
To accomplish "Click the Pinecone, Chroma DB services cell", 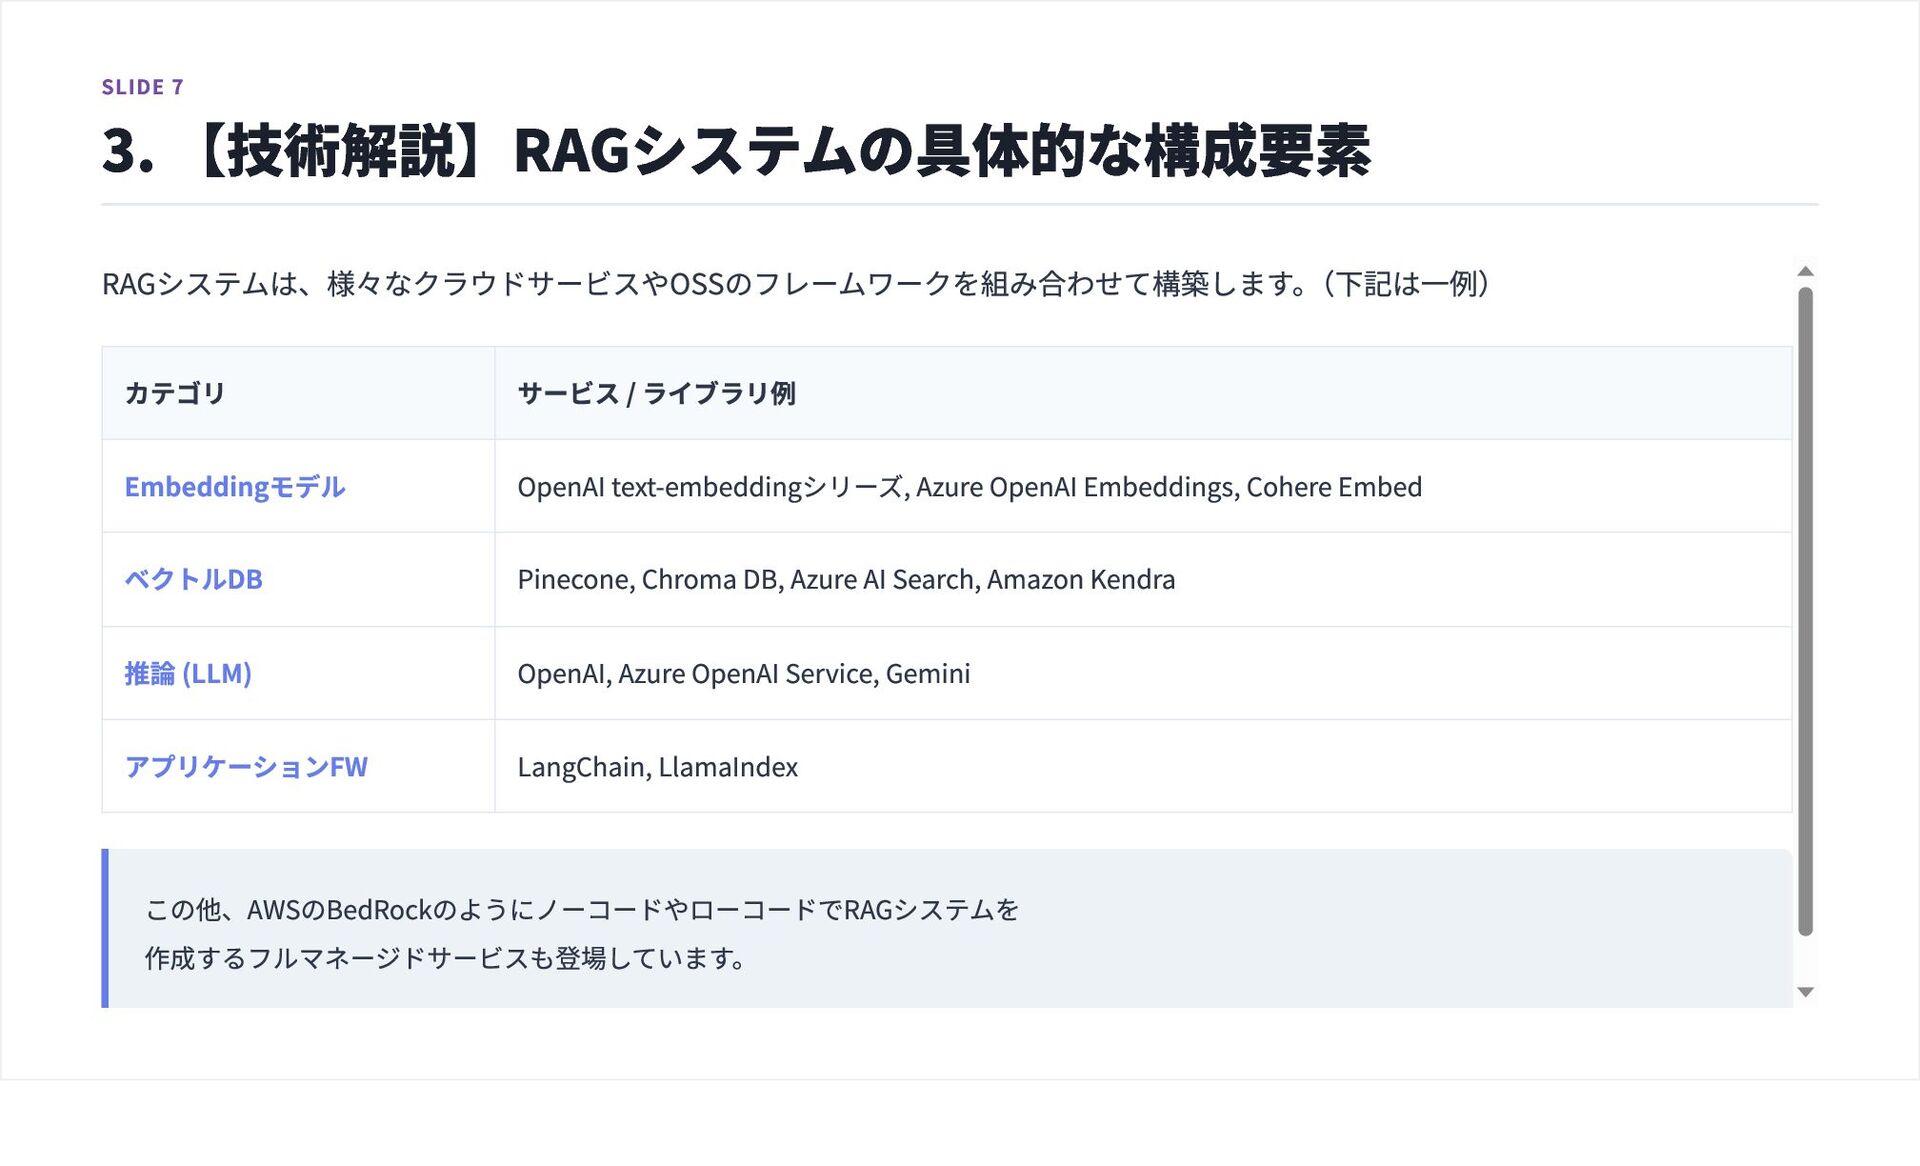I will click(845, 580).
